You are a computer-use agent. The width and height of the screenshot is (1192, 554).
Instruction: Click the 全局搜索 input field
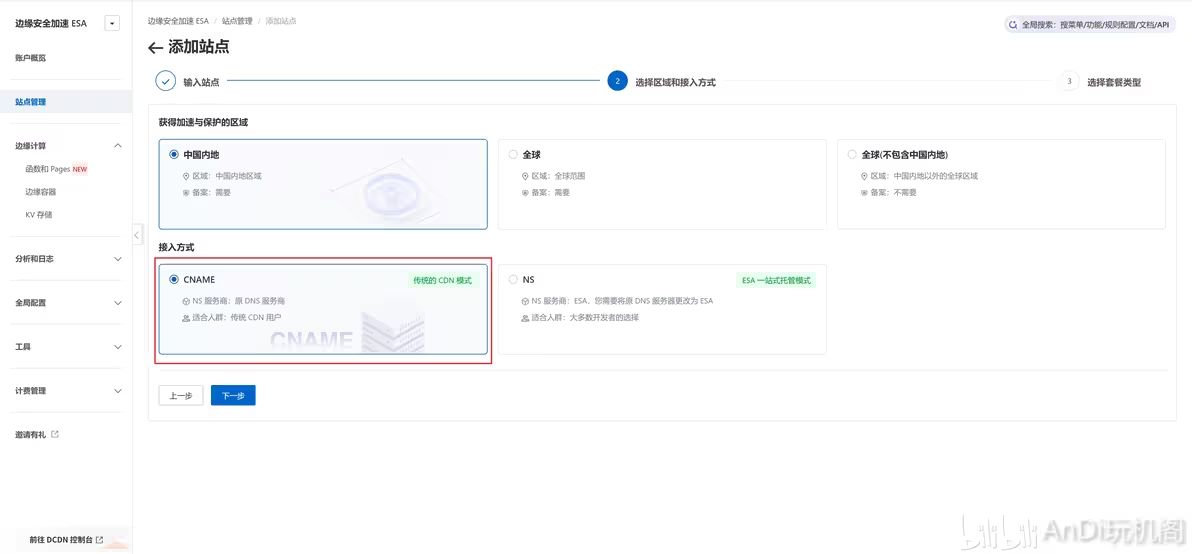tap(1090, 24)
